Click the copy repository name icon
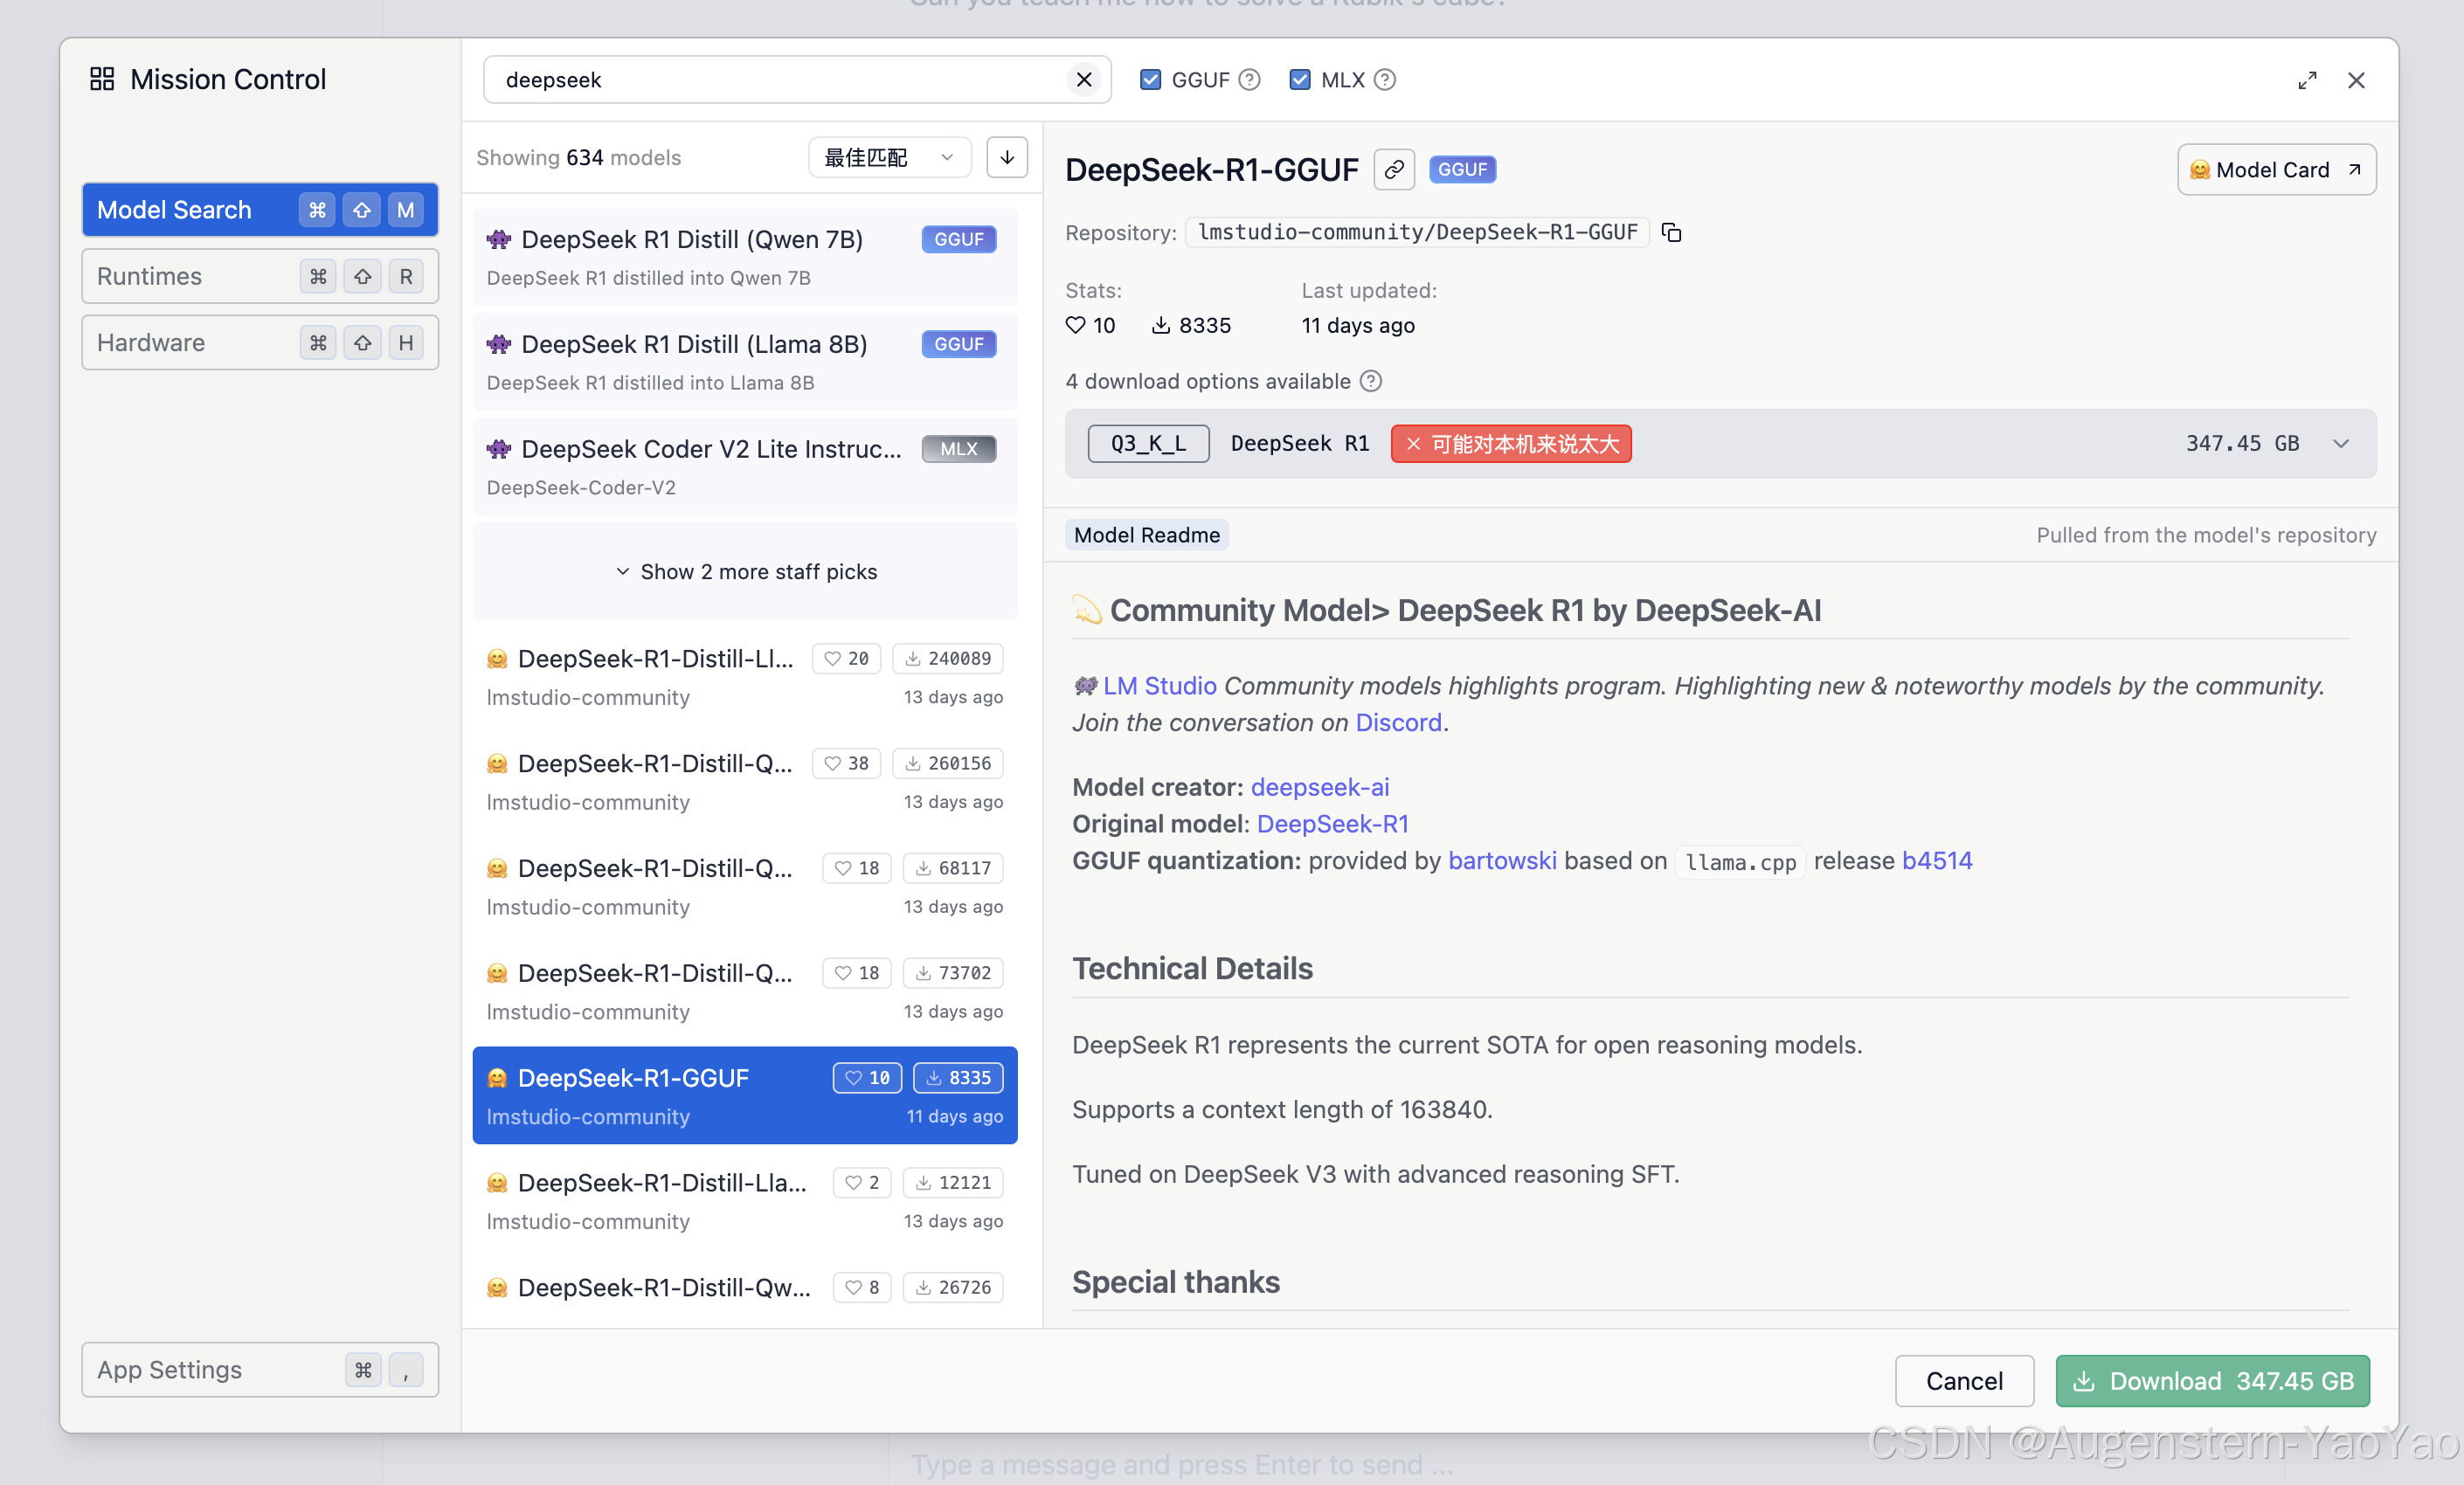The width and height of the screenshot is (2464, 1485). pyautogui.click(x=1671, y=232)
